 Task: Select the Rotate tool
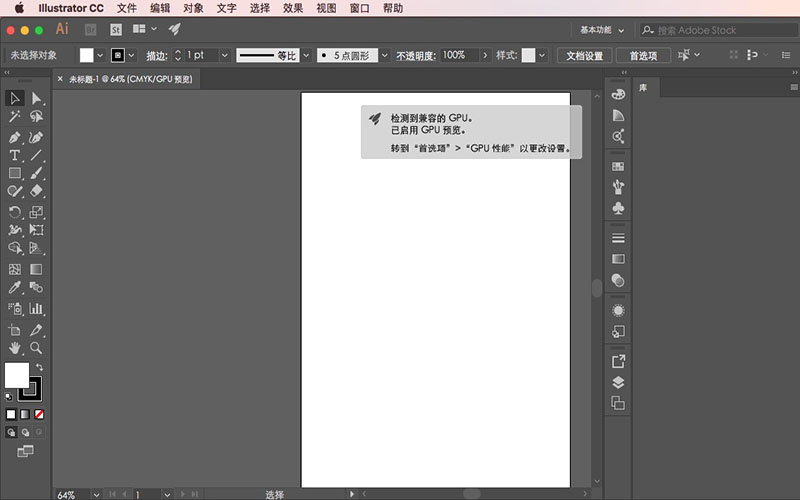pos(15,212)
